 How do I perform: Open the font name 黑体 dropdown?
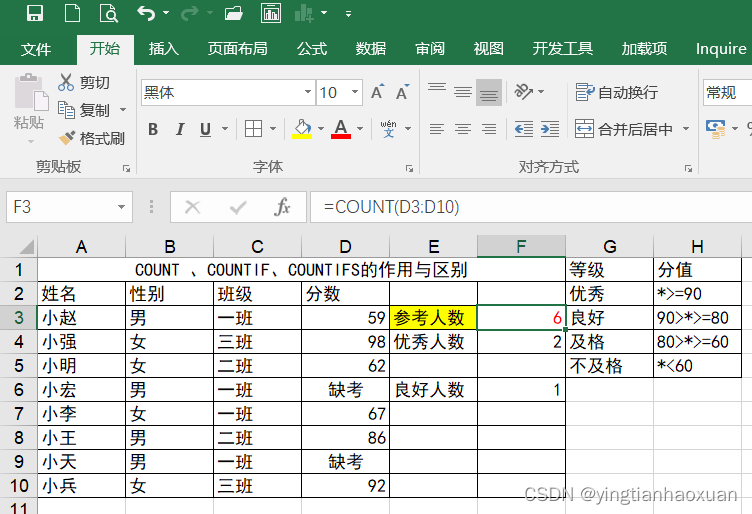coord(308,92)
